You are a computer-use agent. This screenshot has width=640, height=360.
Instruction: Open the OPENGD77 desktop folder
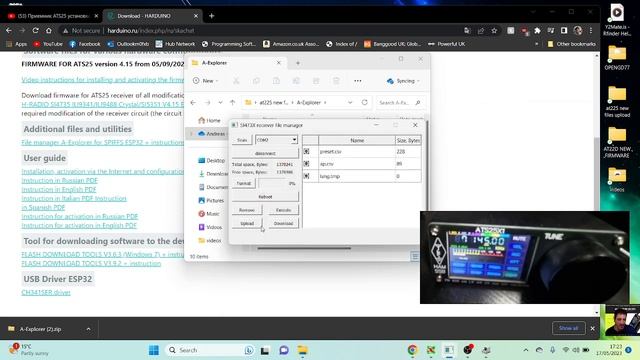[x=617, y=58]
